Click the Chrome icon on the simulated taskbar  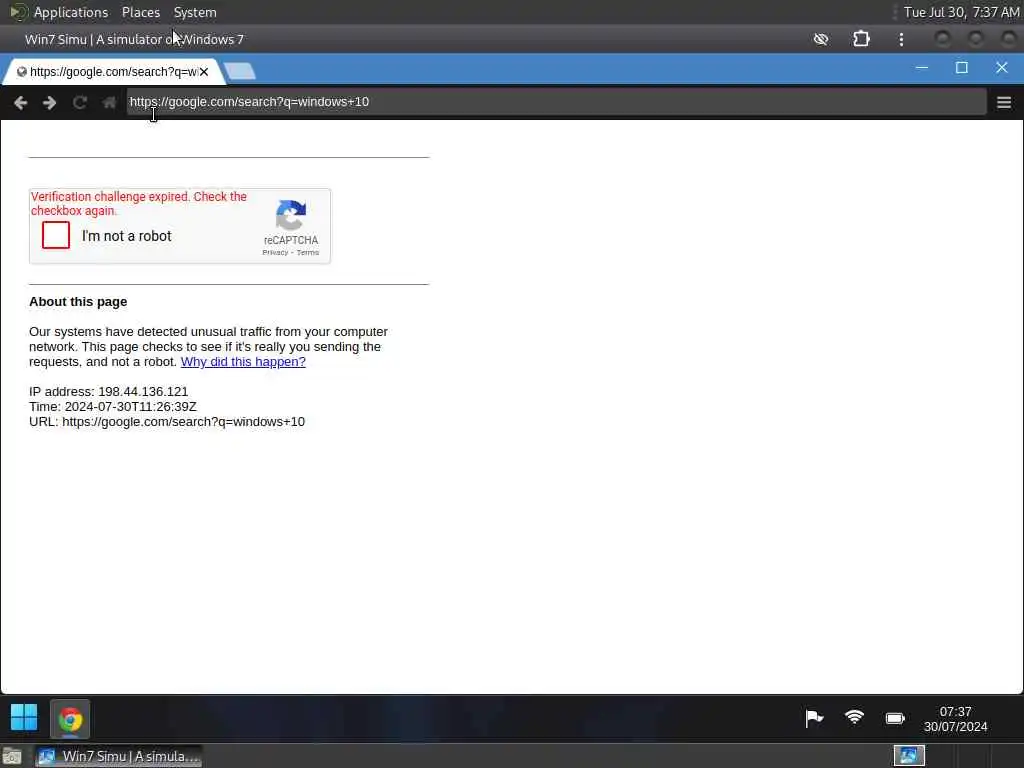click(x=71, y=720)
